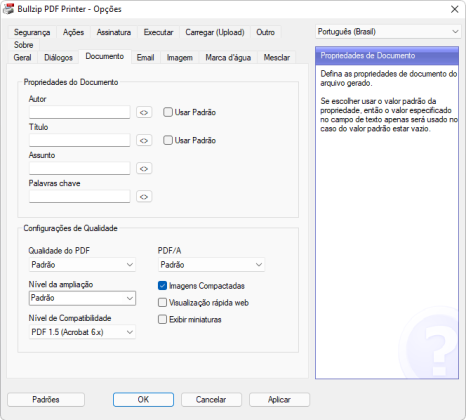Close the Bullzip options window
466x420 pixels.
tap(455, 9)
